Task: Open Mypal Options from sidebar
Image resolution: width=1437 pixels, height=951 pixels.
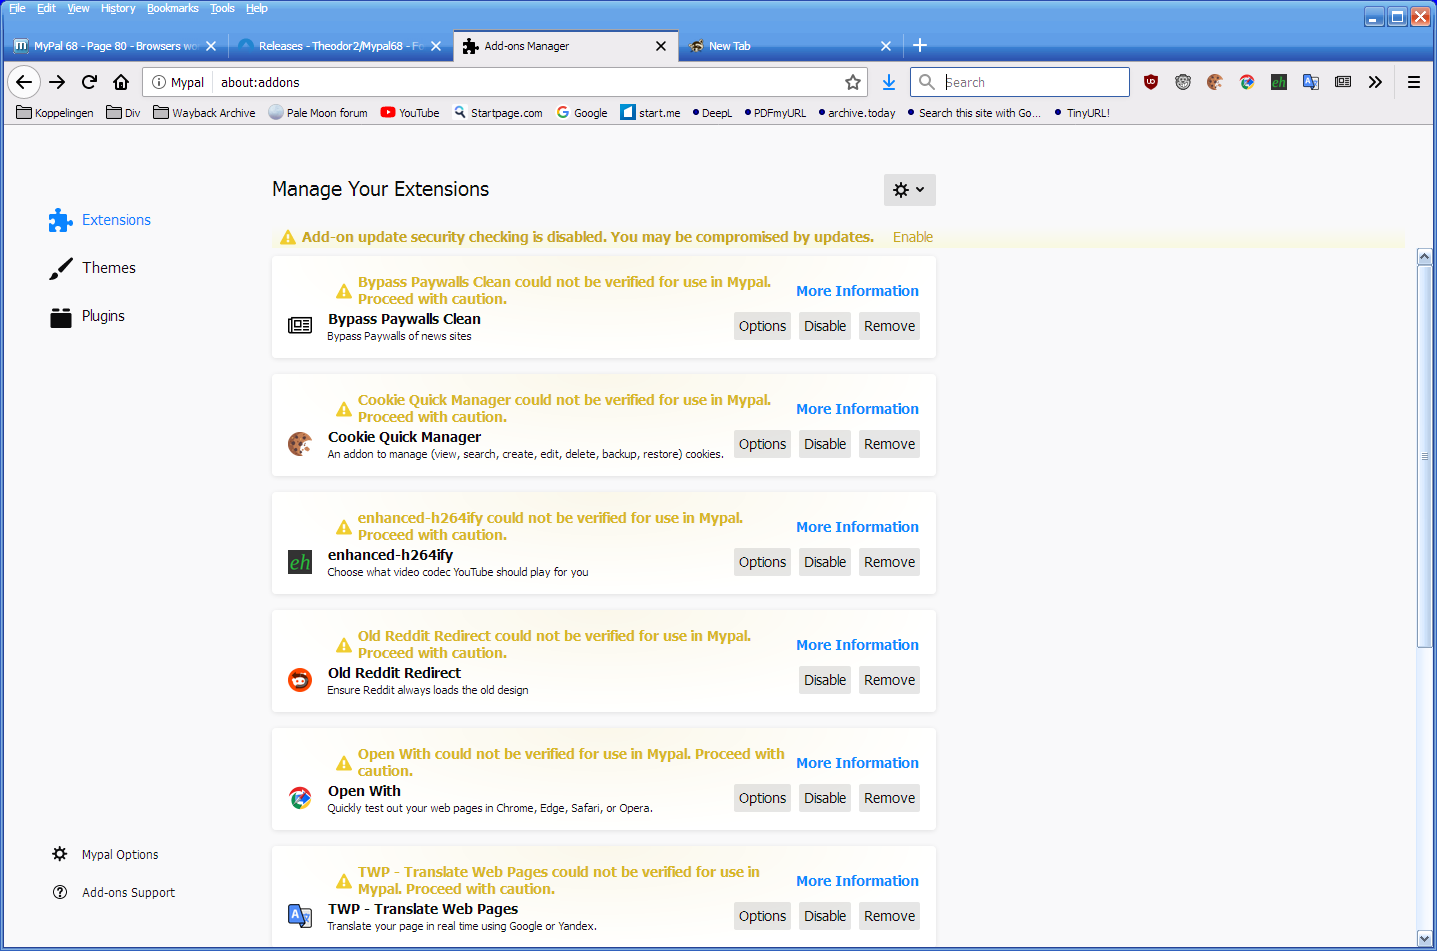Action: pos(105,855)
